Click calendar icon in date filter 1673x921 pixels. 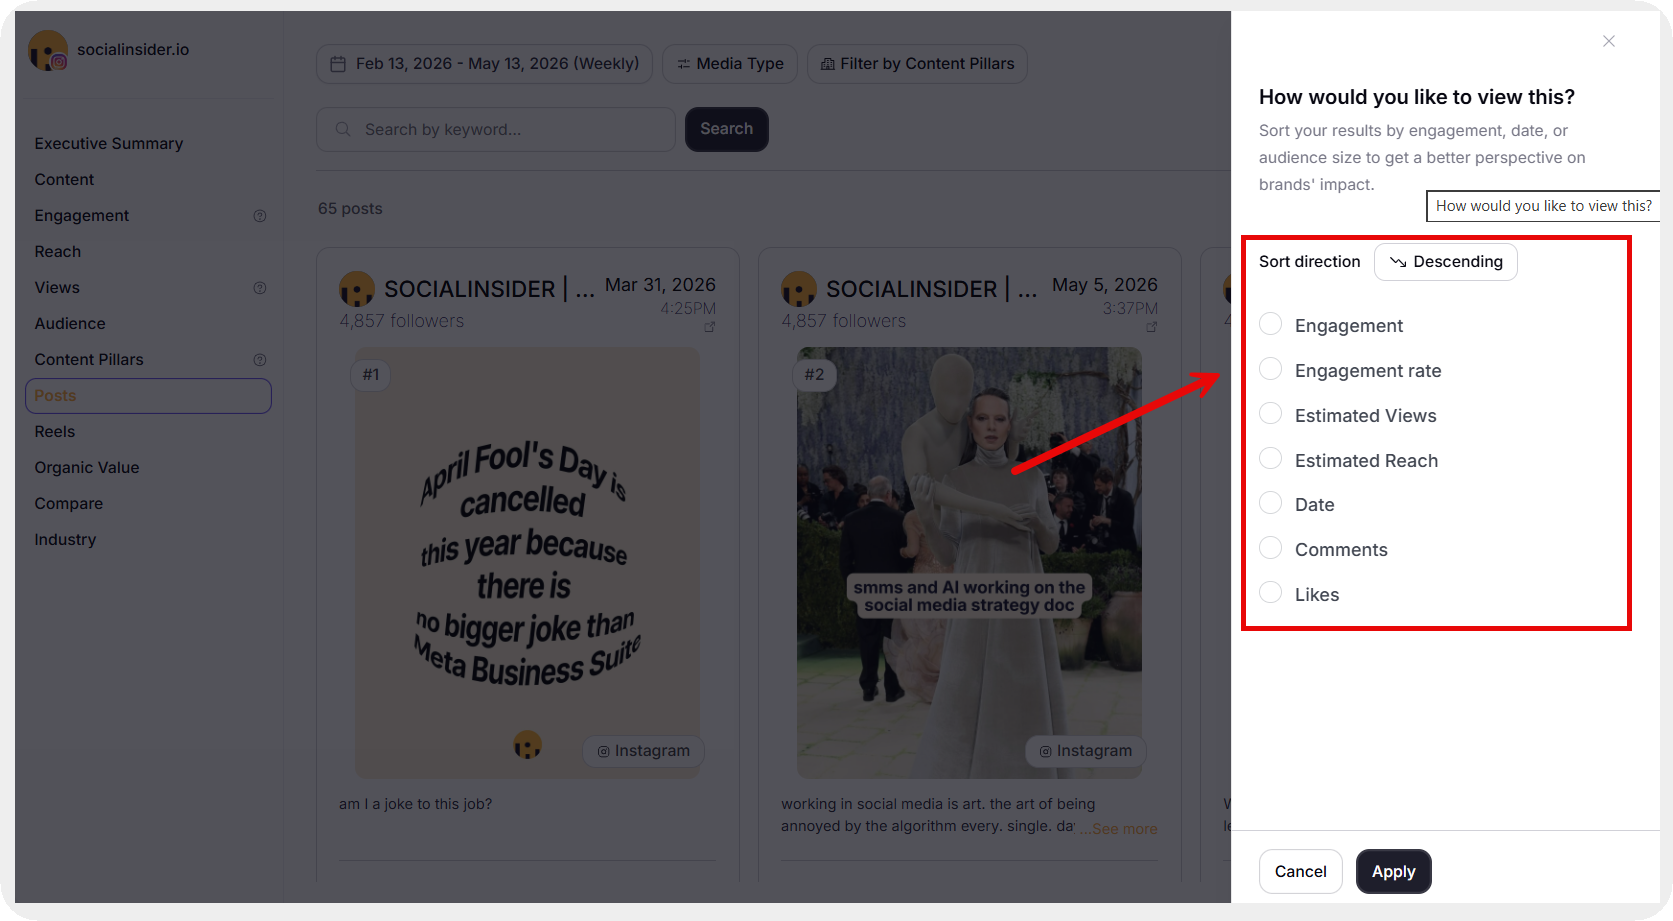point(338,64)
